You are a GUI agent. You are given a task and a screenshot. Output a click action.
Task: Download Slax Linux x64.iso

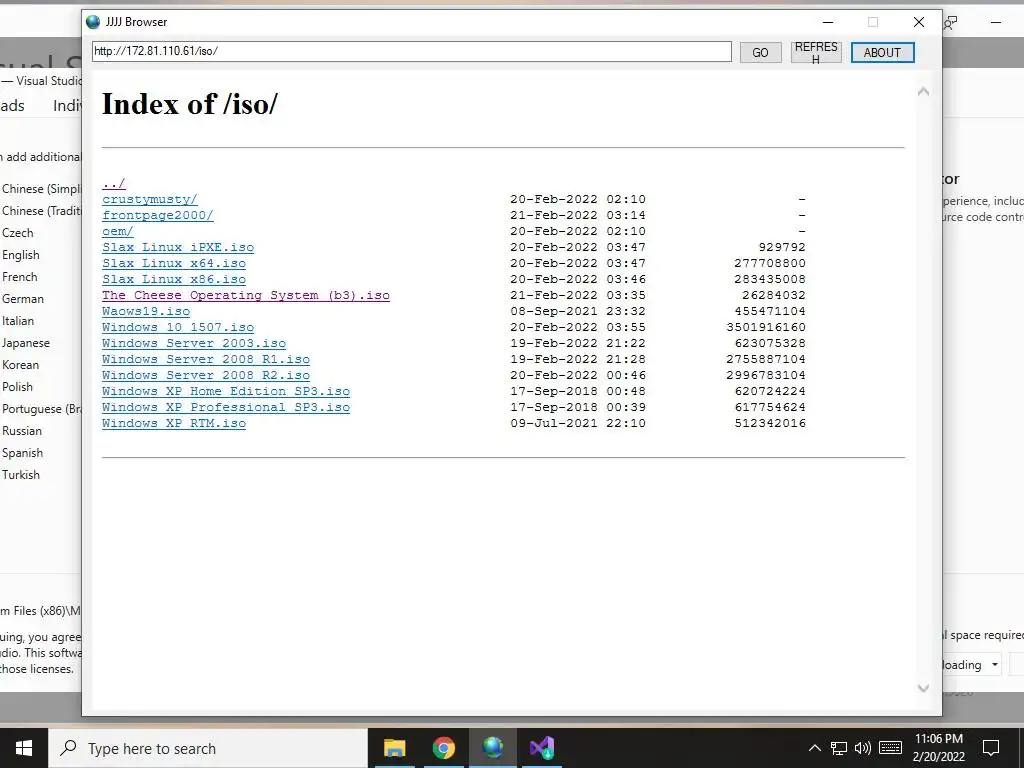click(x=174, y=263)
